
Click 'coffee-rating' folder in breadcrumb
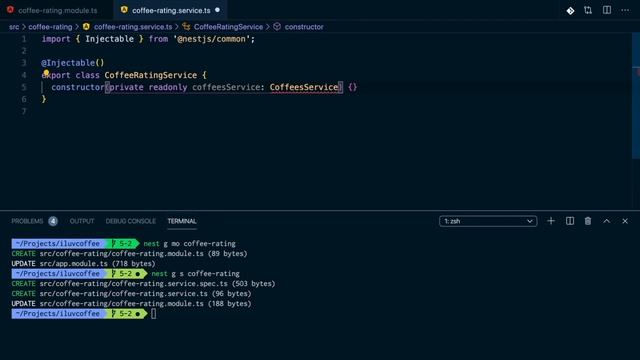[50, 27]
